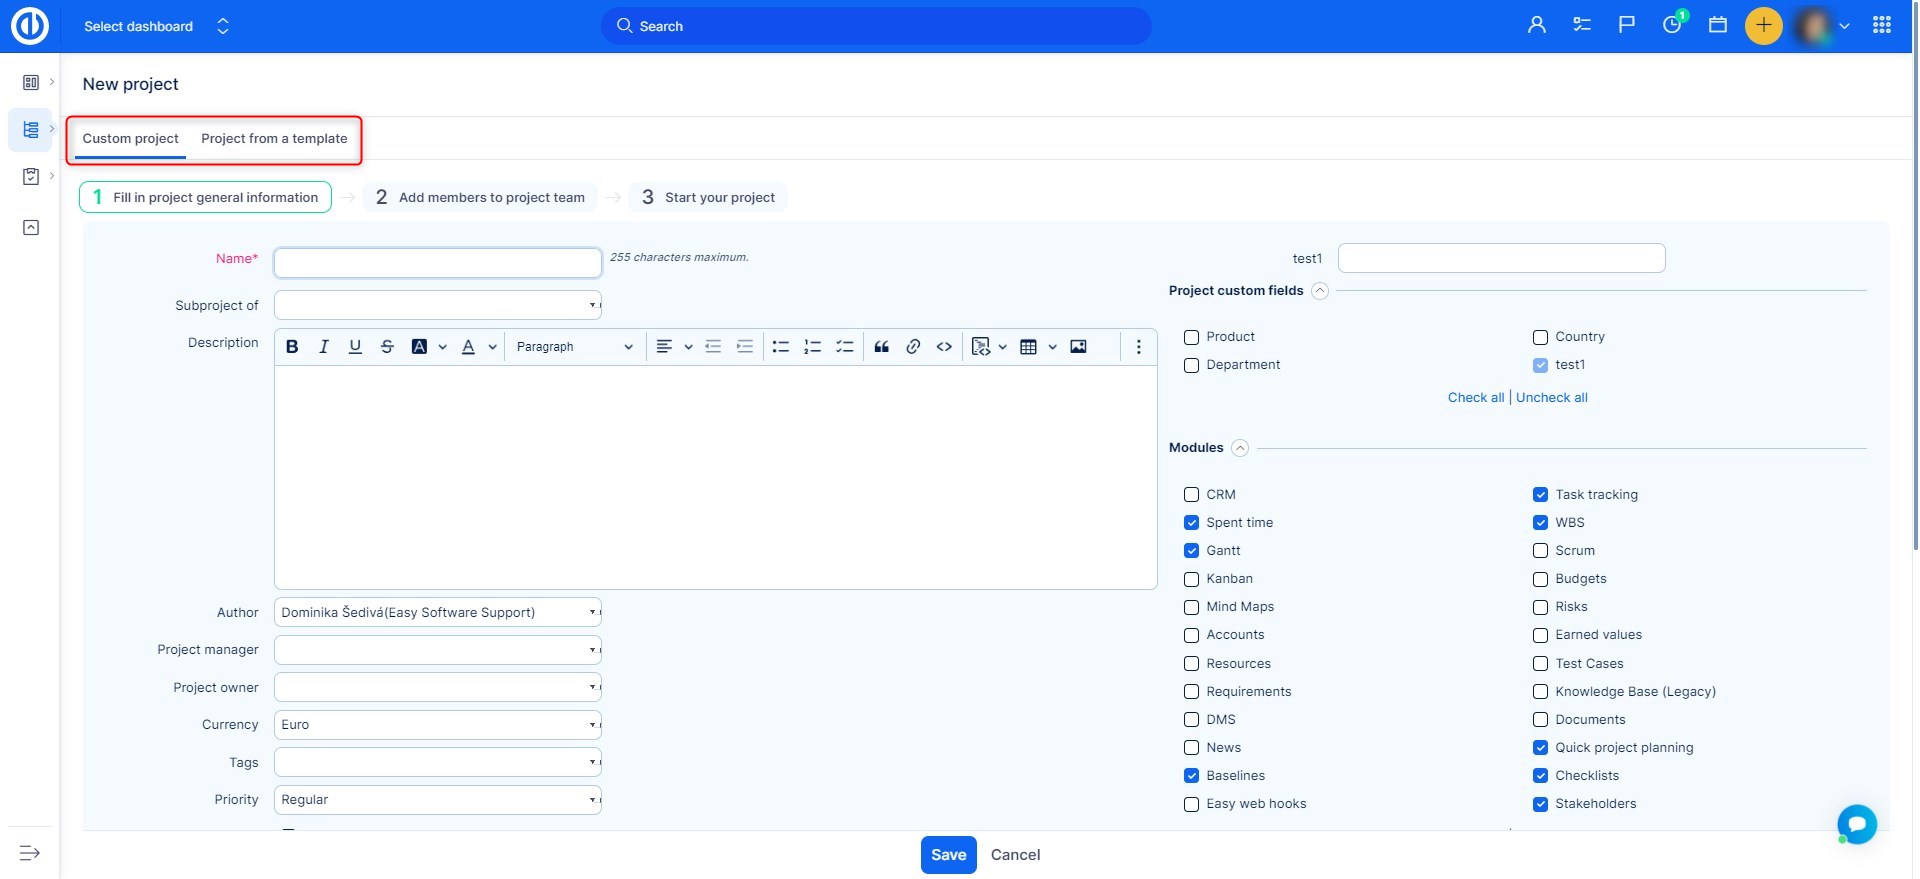Go to step 2 Add members to project team
The height and width of the screenshot is (879, 1920).
[481, 198]
